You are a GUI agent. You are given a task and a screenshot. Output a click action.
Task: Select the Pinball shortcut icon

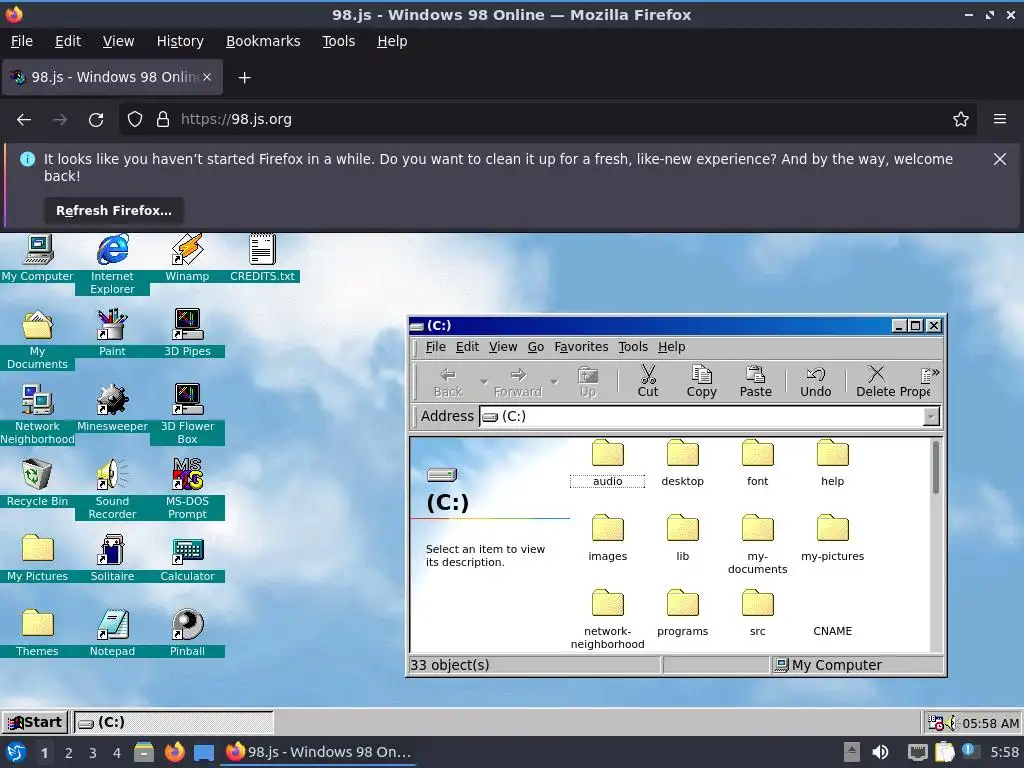(187, 633)
